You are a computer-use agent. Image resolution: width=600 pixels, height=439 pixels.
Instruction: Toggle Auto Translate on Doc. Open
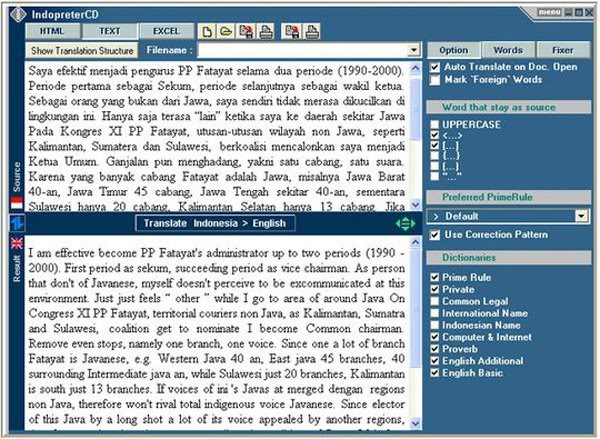[435, 67]
